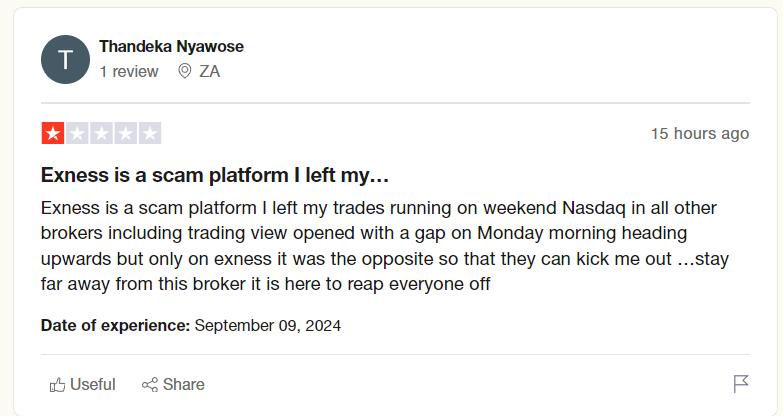Click the third grey star
Screen dimensions: 783x416
tap(101, 133)
